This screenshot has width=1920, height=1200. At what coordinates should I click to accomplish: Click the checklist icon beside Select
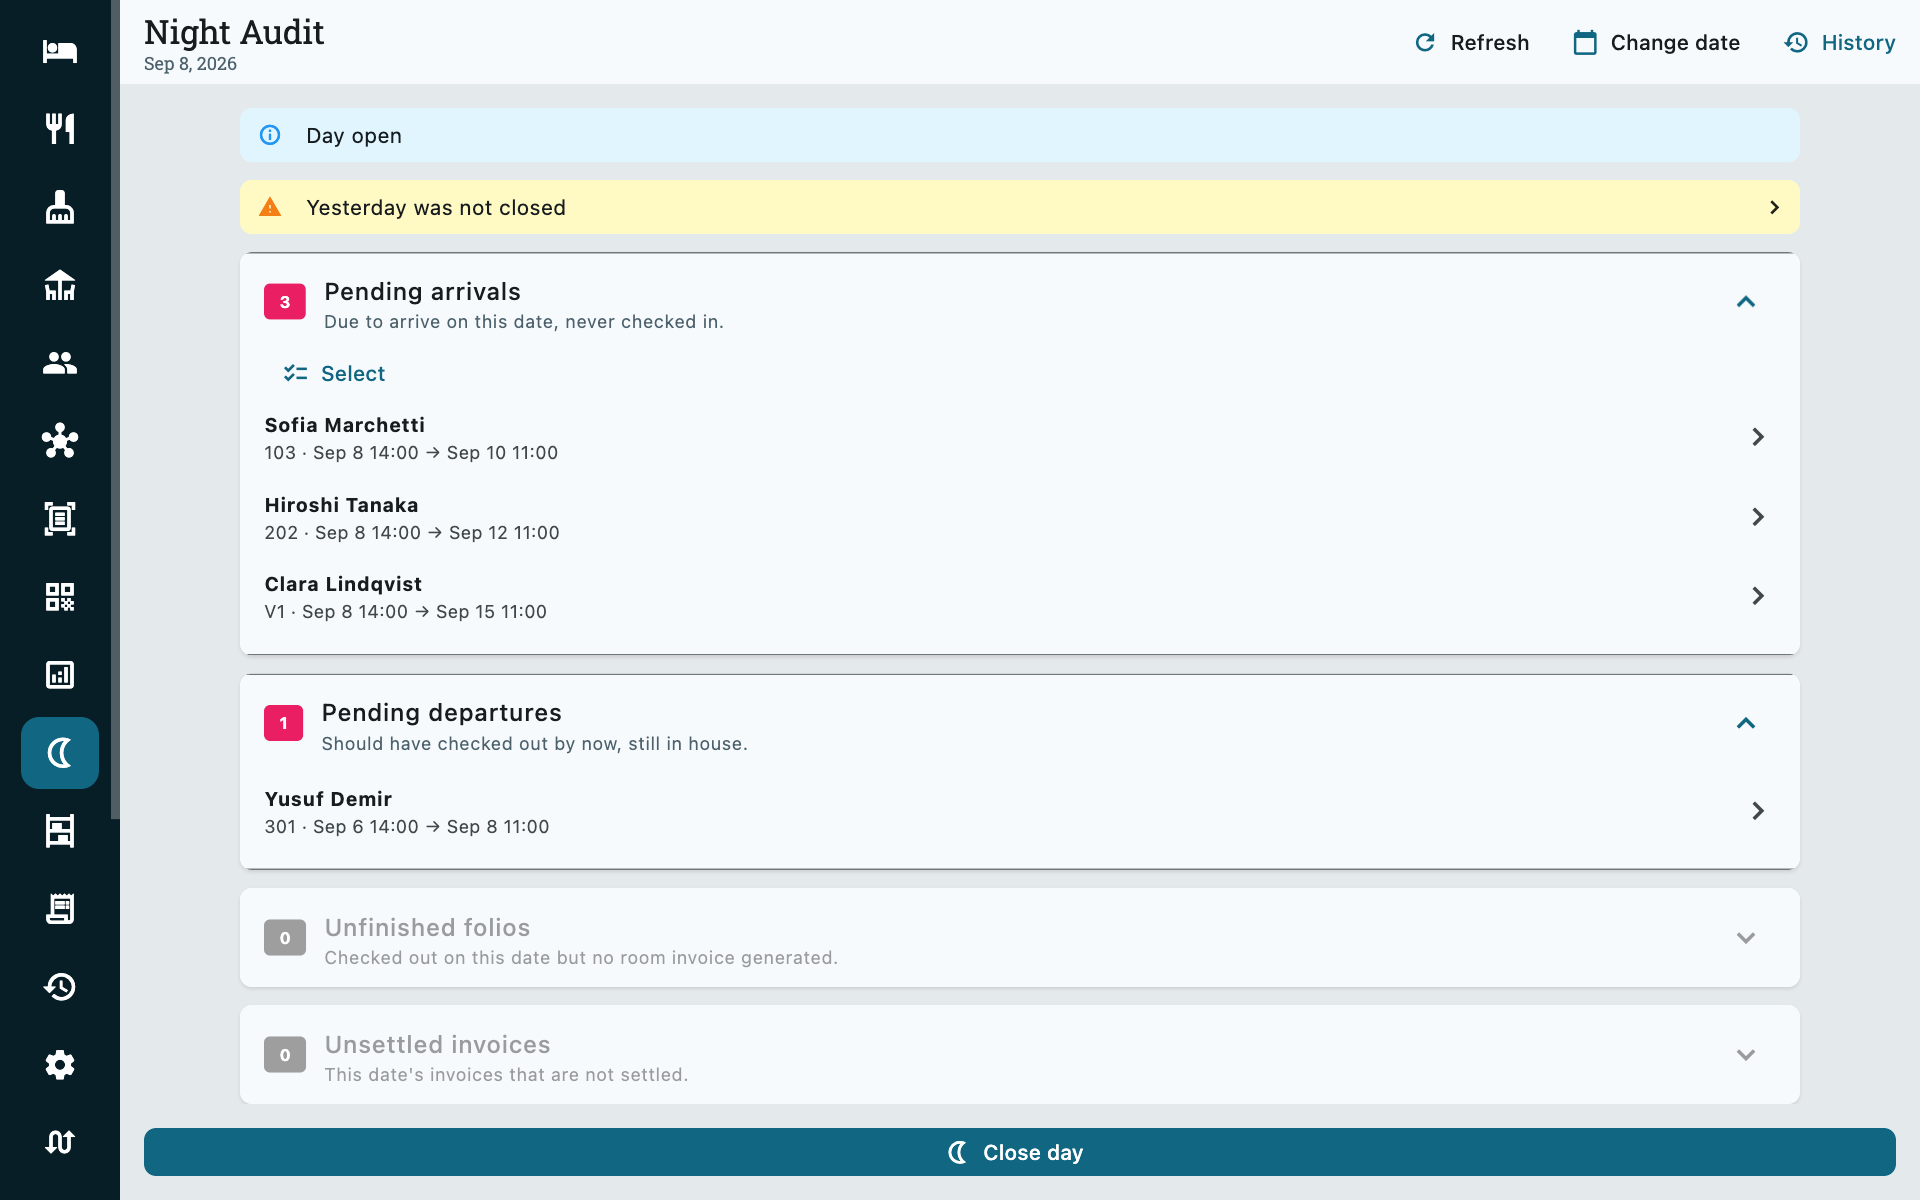coord(295,373)
